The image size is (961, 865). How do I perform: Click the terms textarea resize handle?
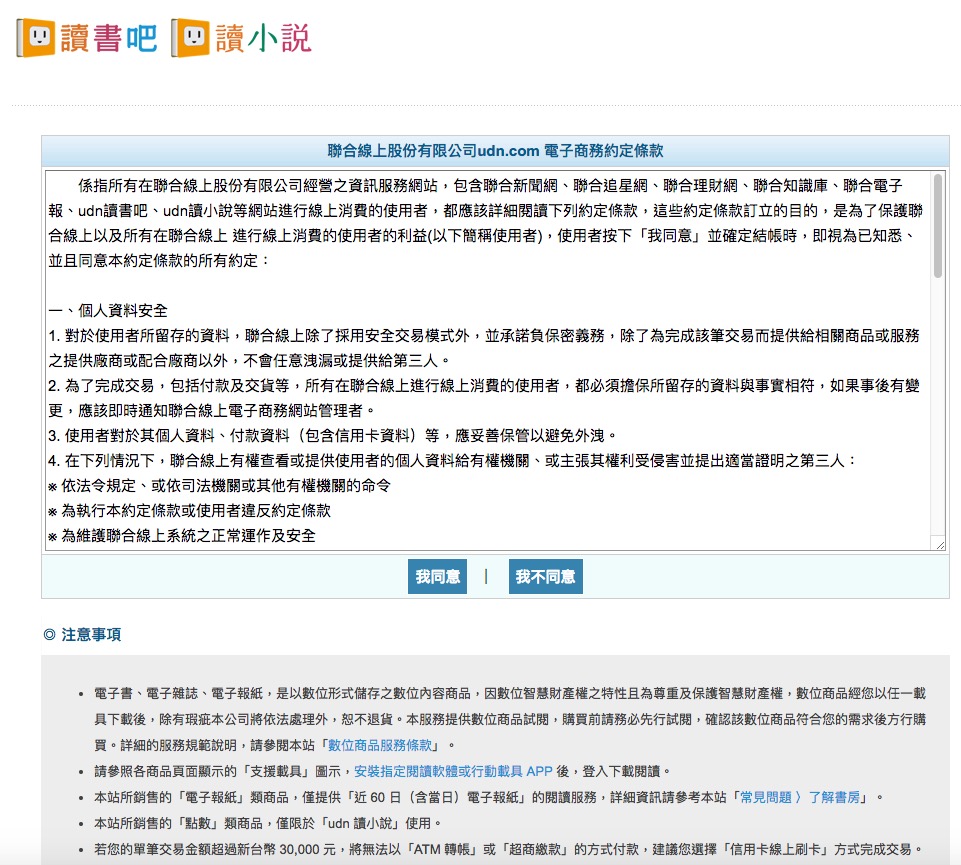[940, 544]
